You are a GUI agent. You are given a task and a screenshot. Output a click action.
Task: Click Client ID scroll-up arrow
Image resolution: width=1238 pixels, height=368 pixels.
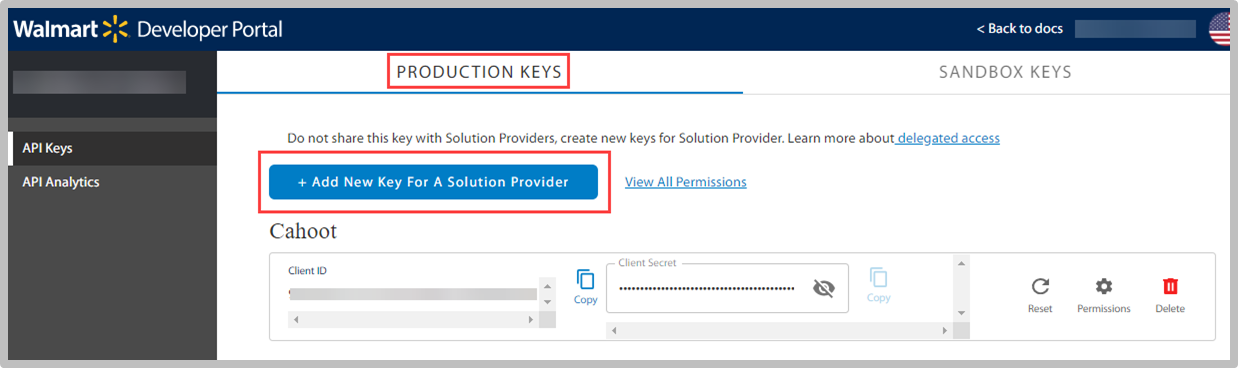coord(547,285)
